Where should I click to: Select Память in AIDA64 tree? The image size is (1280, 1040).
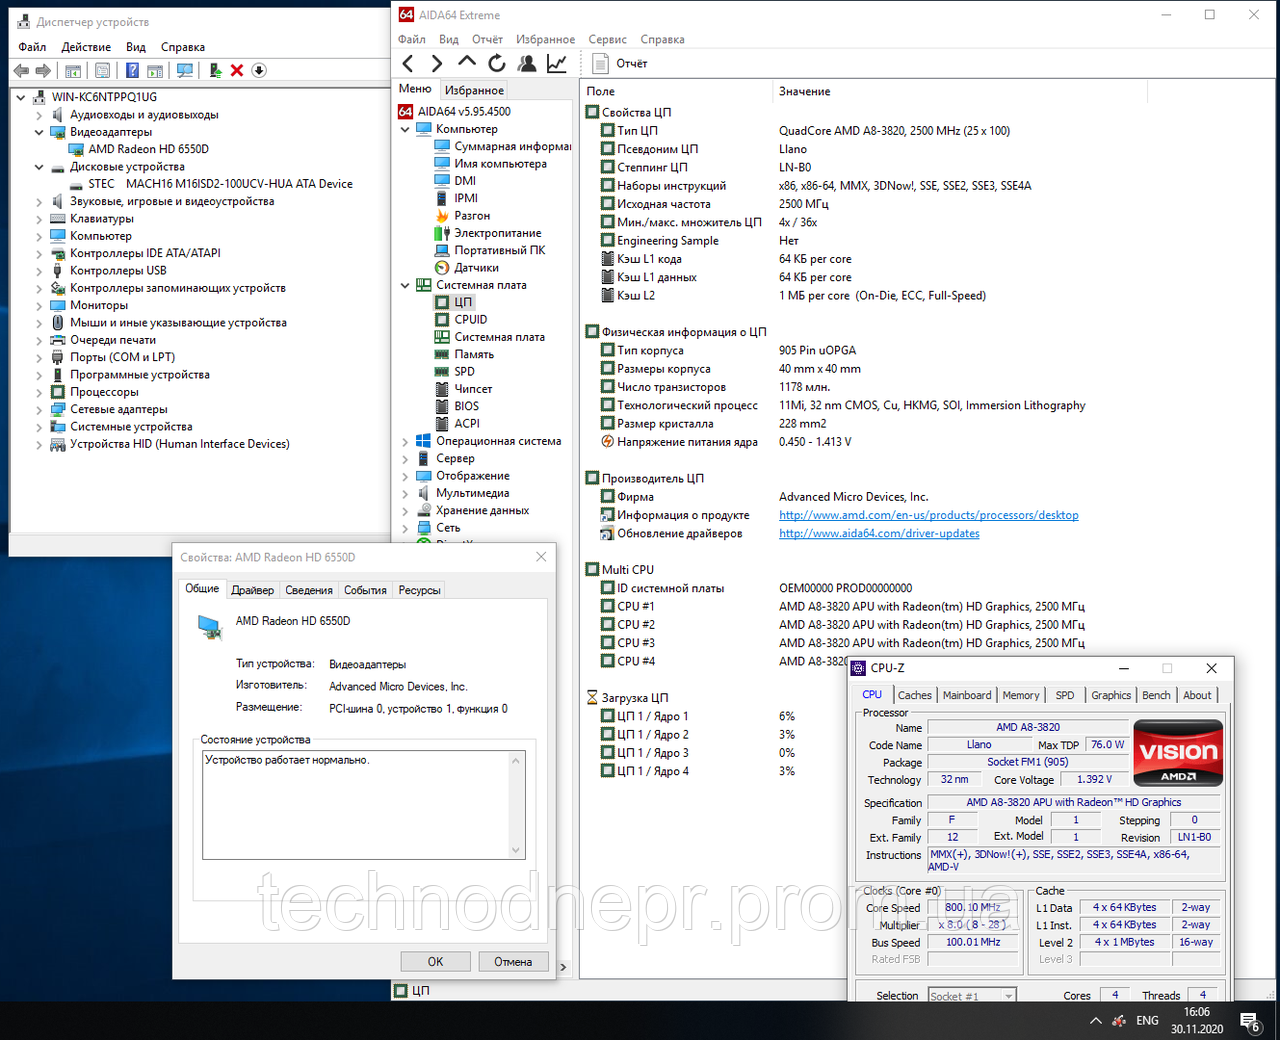[474, 354]
